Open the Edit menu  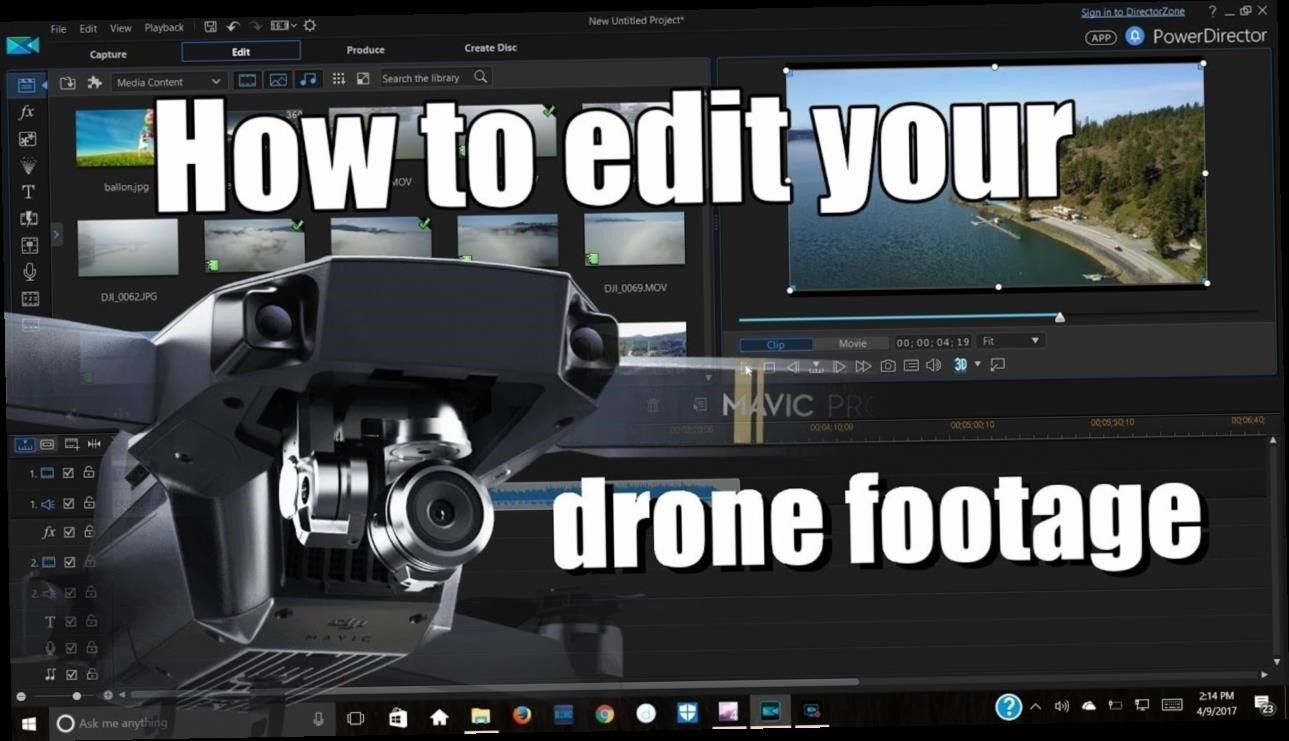88,28
